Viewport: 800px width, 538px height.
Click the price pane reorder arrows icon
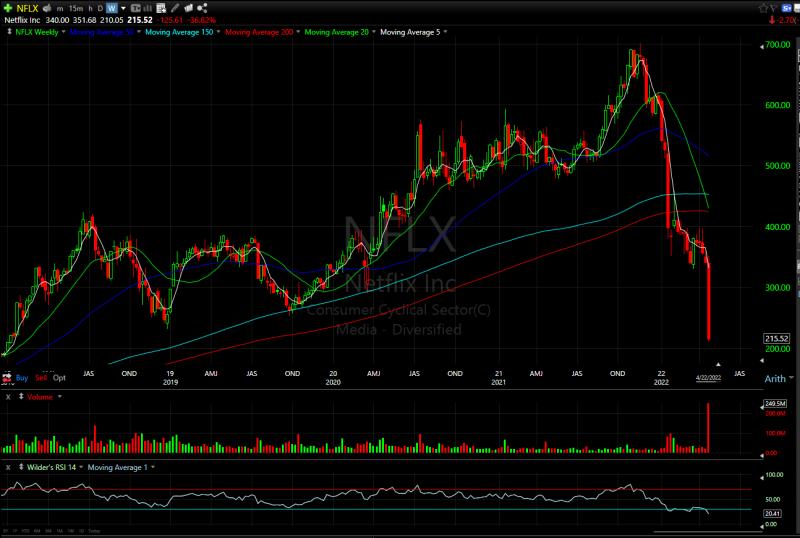[x=9, y=32]
